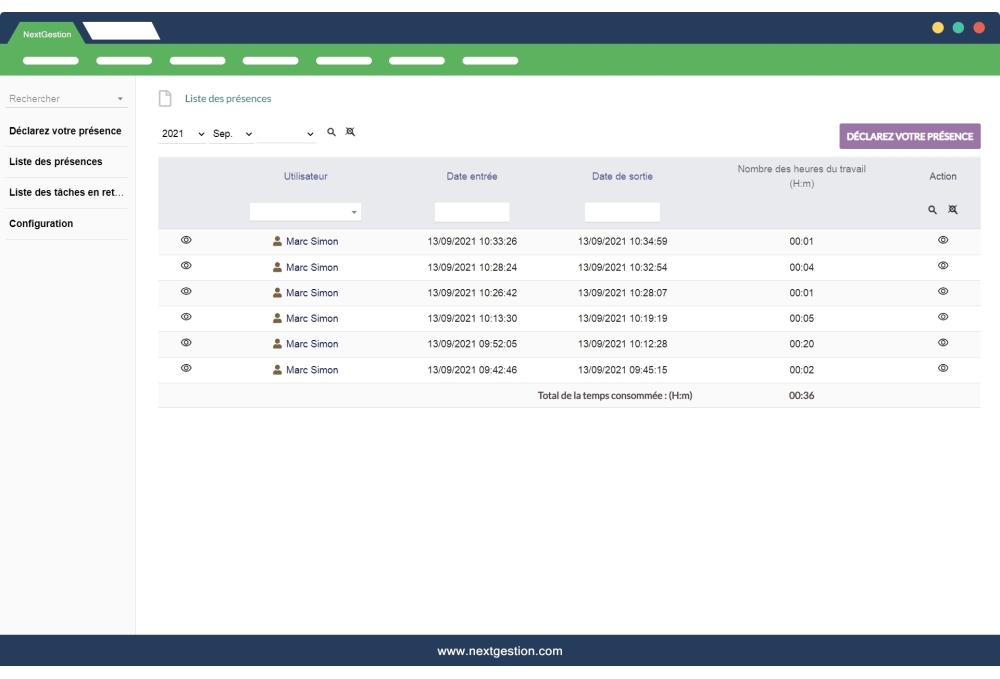Click the search icon under Action column header
The width and height of the screenshot is (1000, 679).
click(932, 211)
